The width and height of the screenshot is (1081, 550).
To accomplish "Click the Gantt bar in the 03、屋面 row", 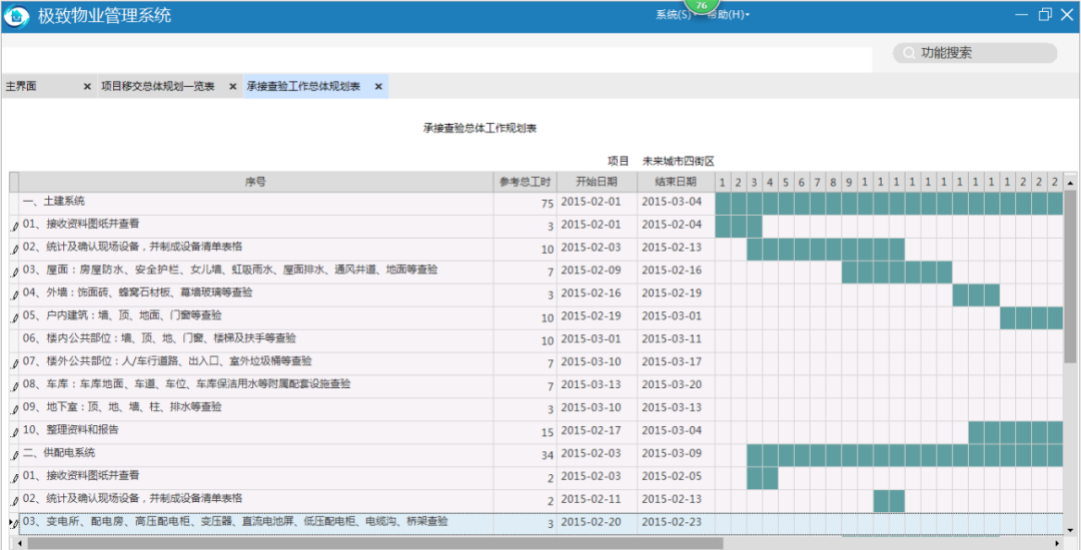I will [x=897, y=272].
